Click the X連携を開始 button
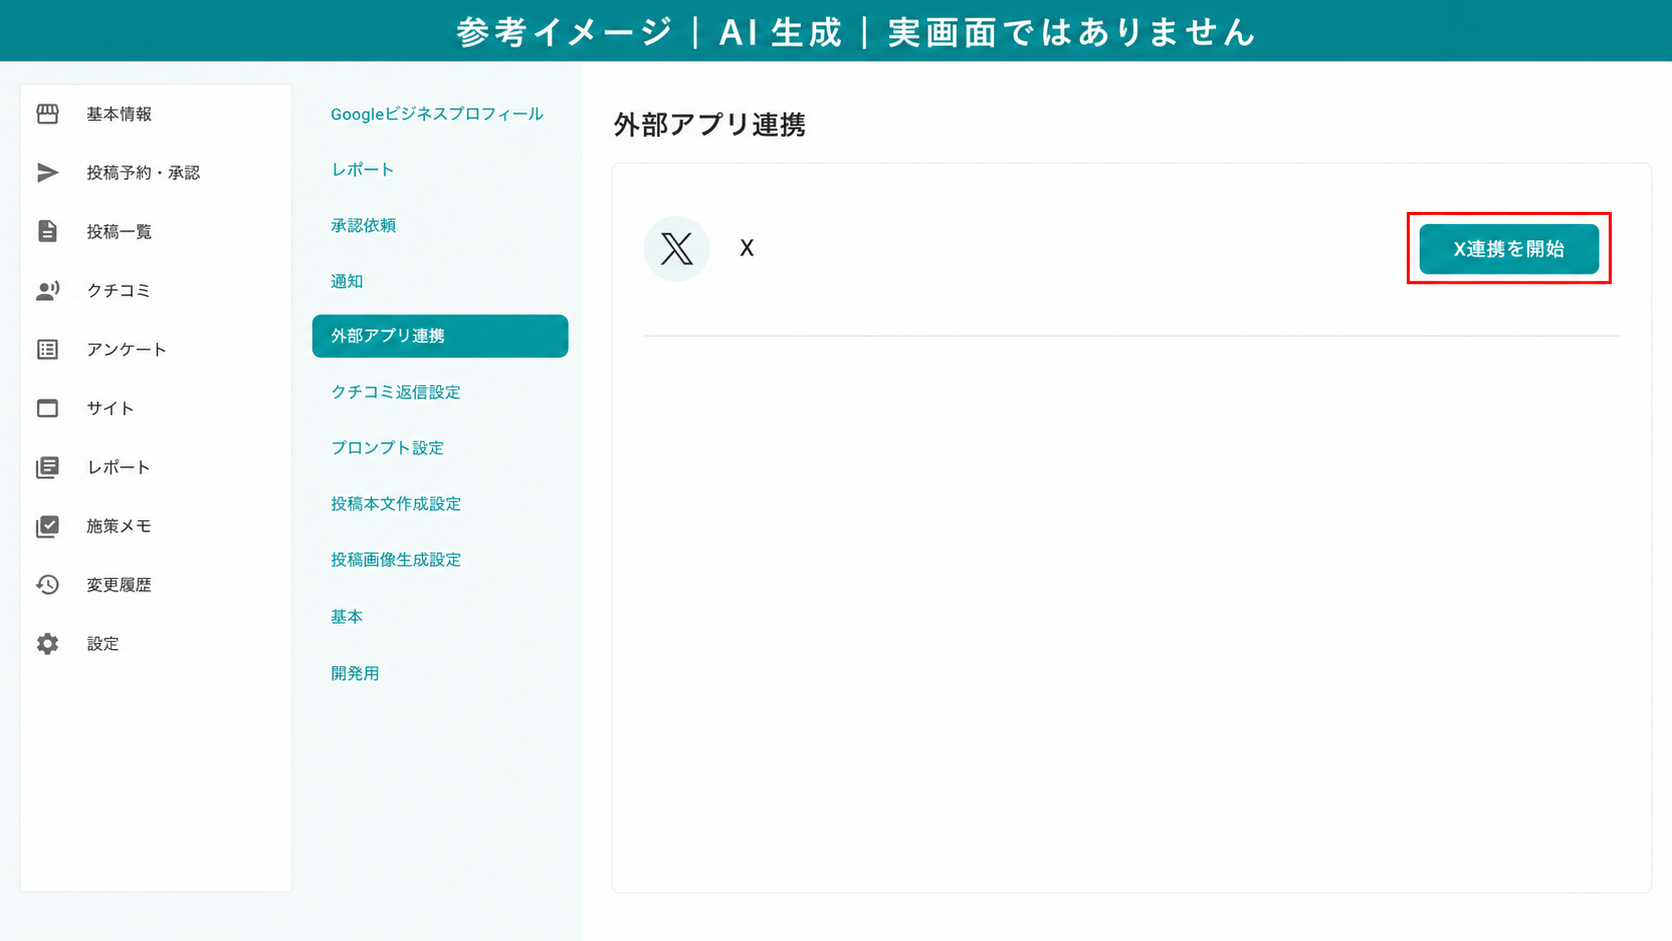1672x941 pixels. [1509, 249]
